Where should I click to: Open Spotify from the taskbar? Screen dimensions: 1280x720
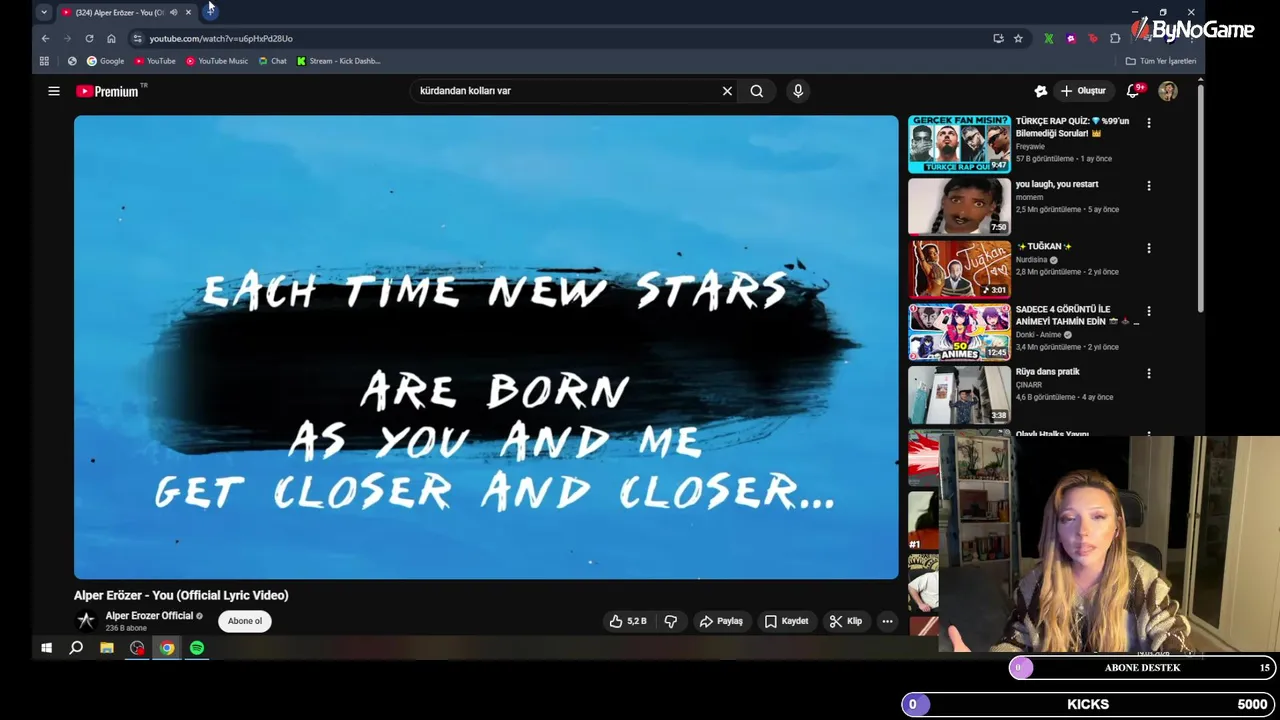pos(197,648)
